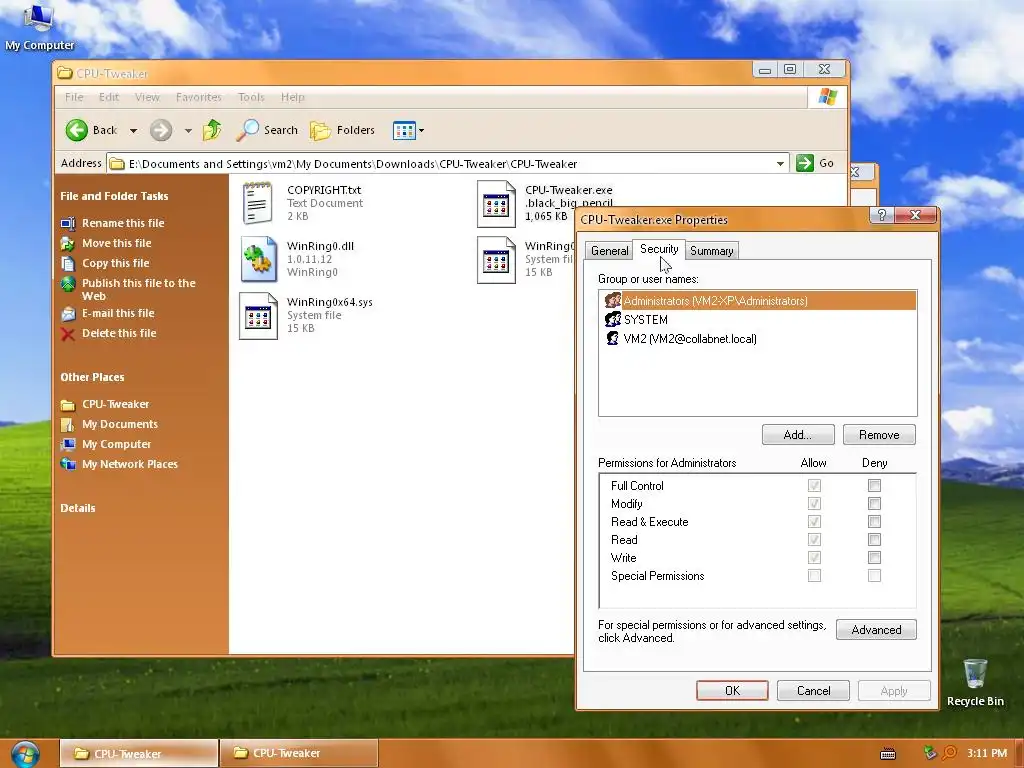
Task: Open the View menu
Action: pyautogui.click(x=147, y=97)
